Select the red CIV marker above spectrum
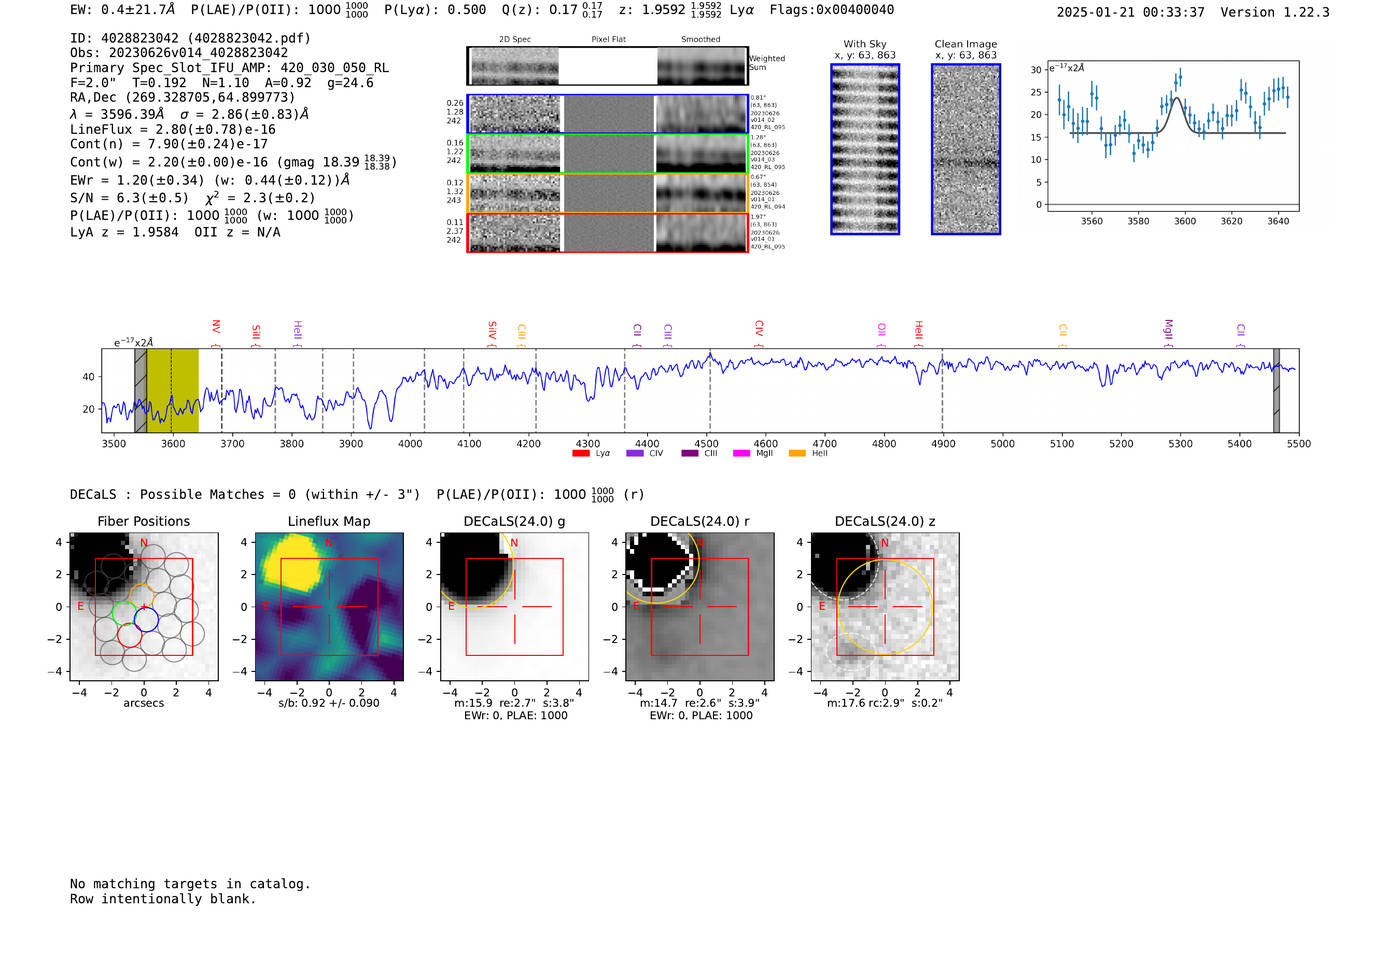 [x=759, y=333]
